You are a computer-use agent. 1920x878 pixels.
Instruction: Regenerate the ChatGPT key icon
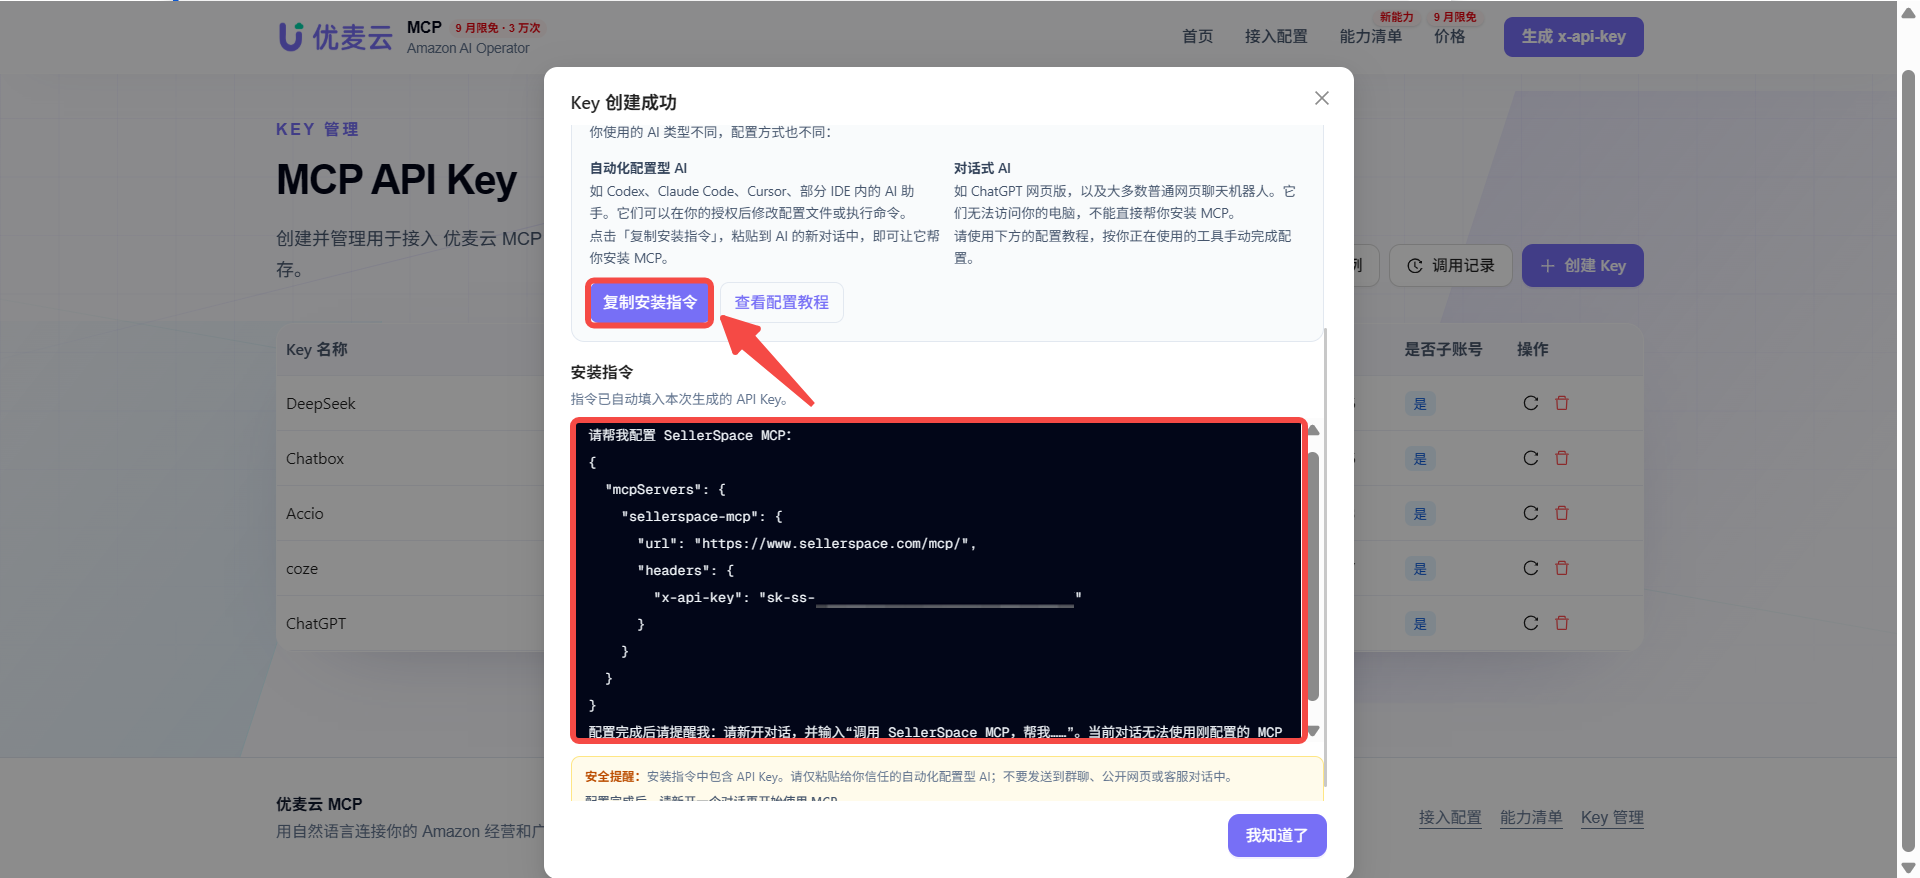pyautogui.click(x=1530, y=623)
